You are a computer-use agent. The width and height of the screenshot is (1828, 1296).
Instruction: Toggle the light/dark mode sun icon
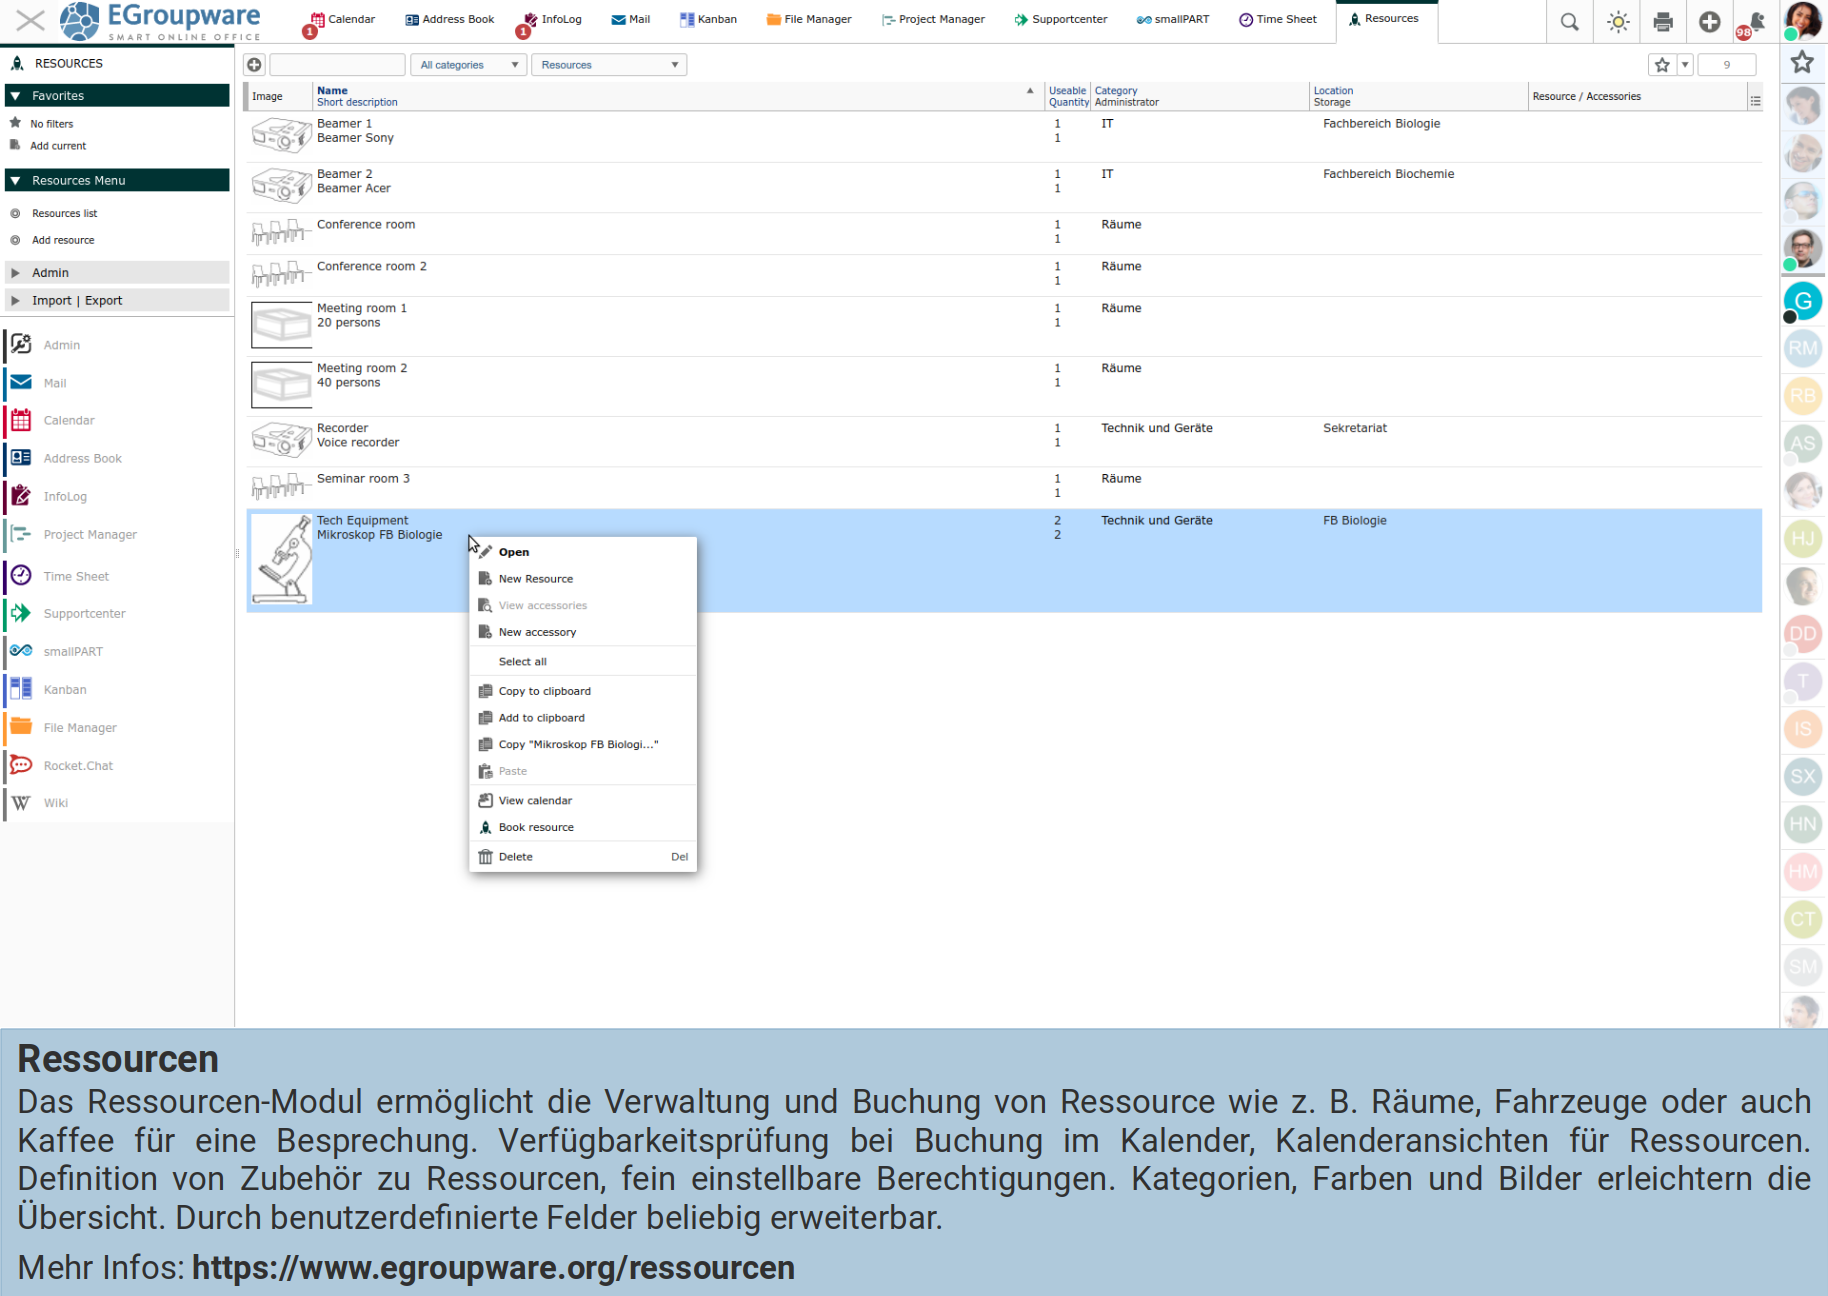coord(1617,22)
